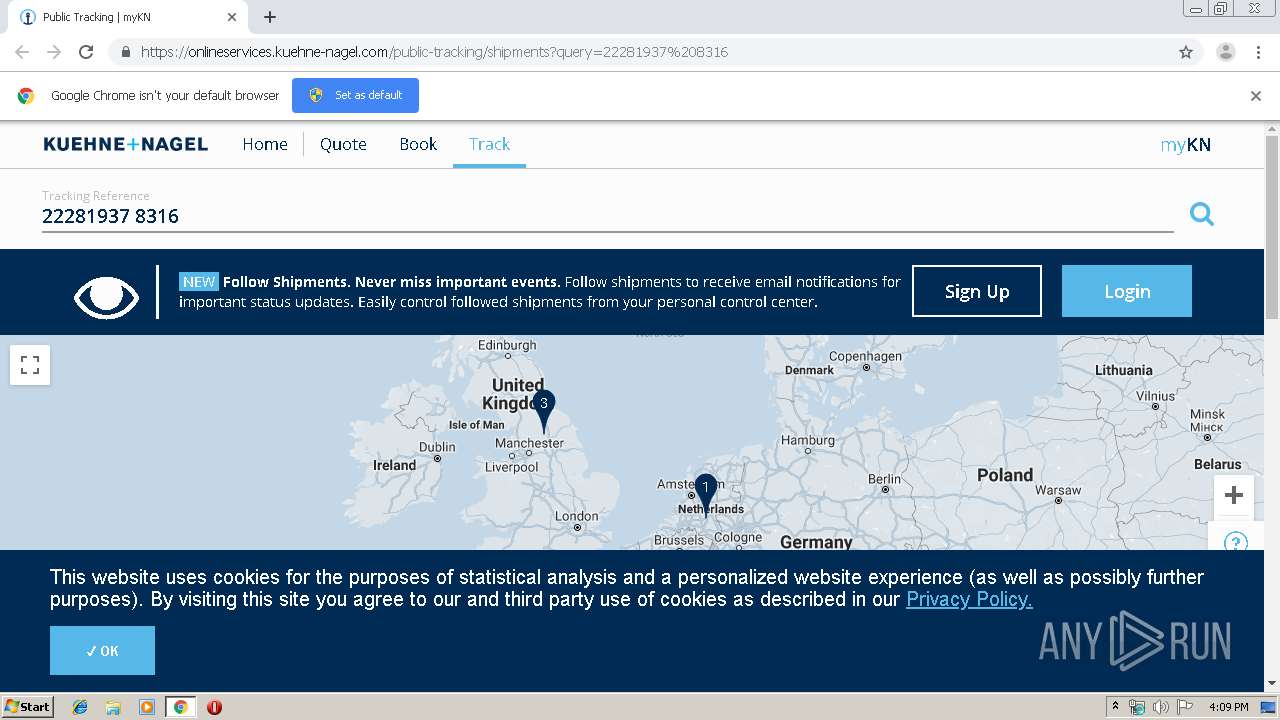Open the volume tray icon

click(x=1160, y=707)
